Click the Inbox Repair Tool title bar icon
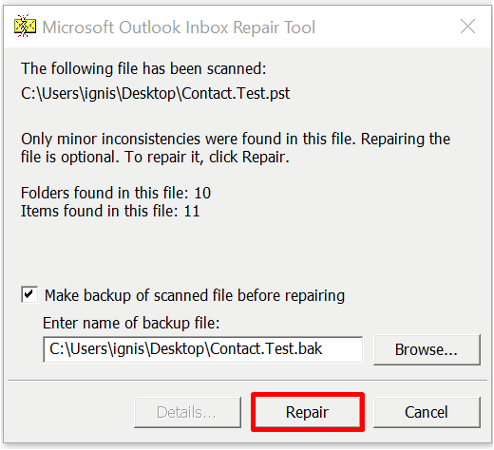 [25, 26]
